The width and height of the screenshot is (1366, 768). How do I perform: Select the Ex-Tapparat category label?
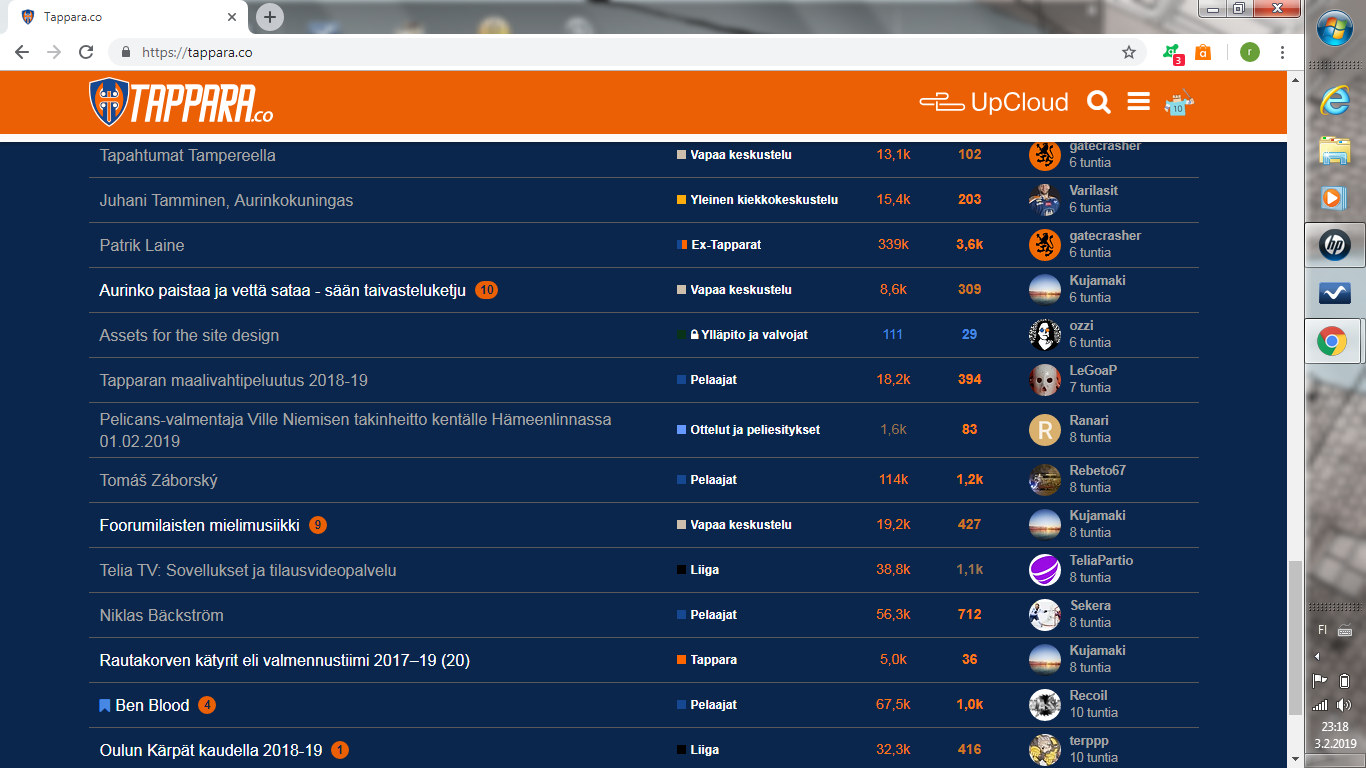(726, 245)
